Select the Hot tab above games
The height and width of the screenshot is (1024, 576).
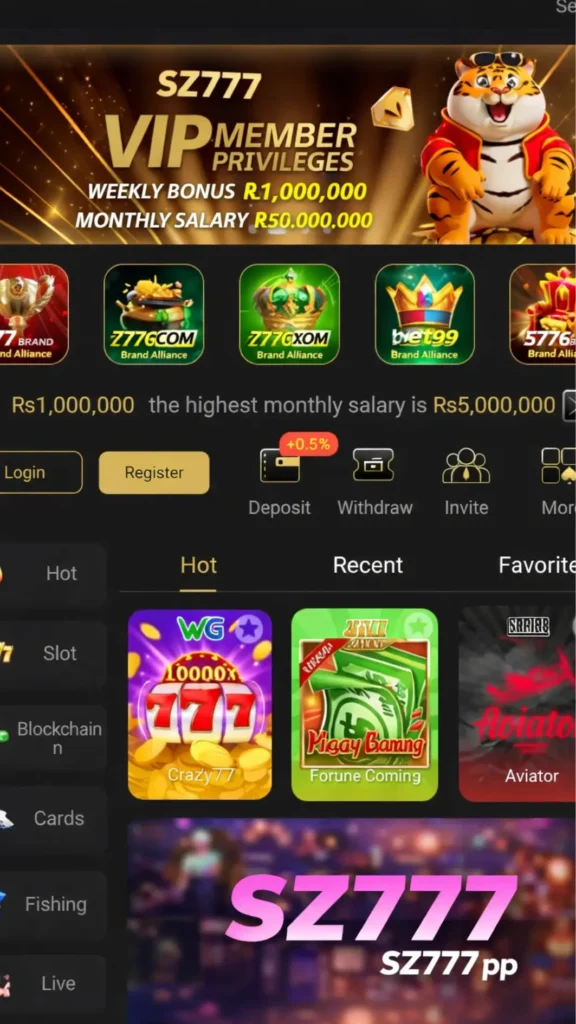click(x=199, y=565)
